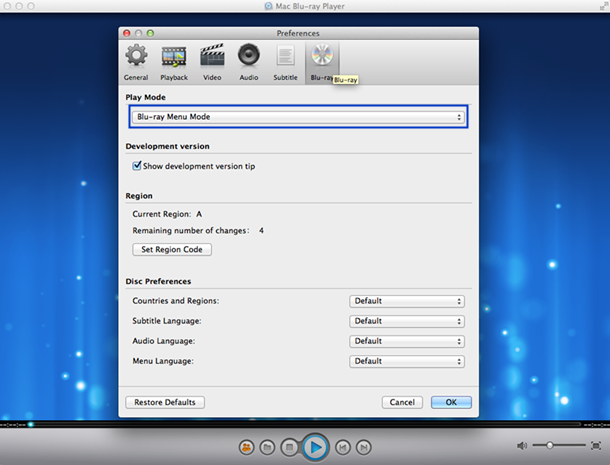The height and width of the screenshot is (465, 610).
Task: Close the Preferences dialog with red button
Action: coord(127,33)
